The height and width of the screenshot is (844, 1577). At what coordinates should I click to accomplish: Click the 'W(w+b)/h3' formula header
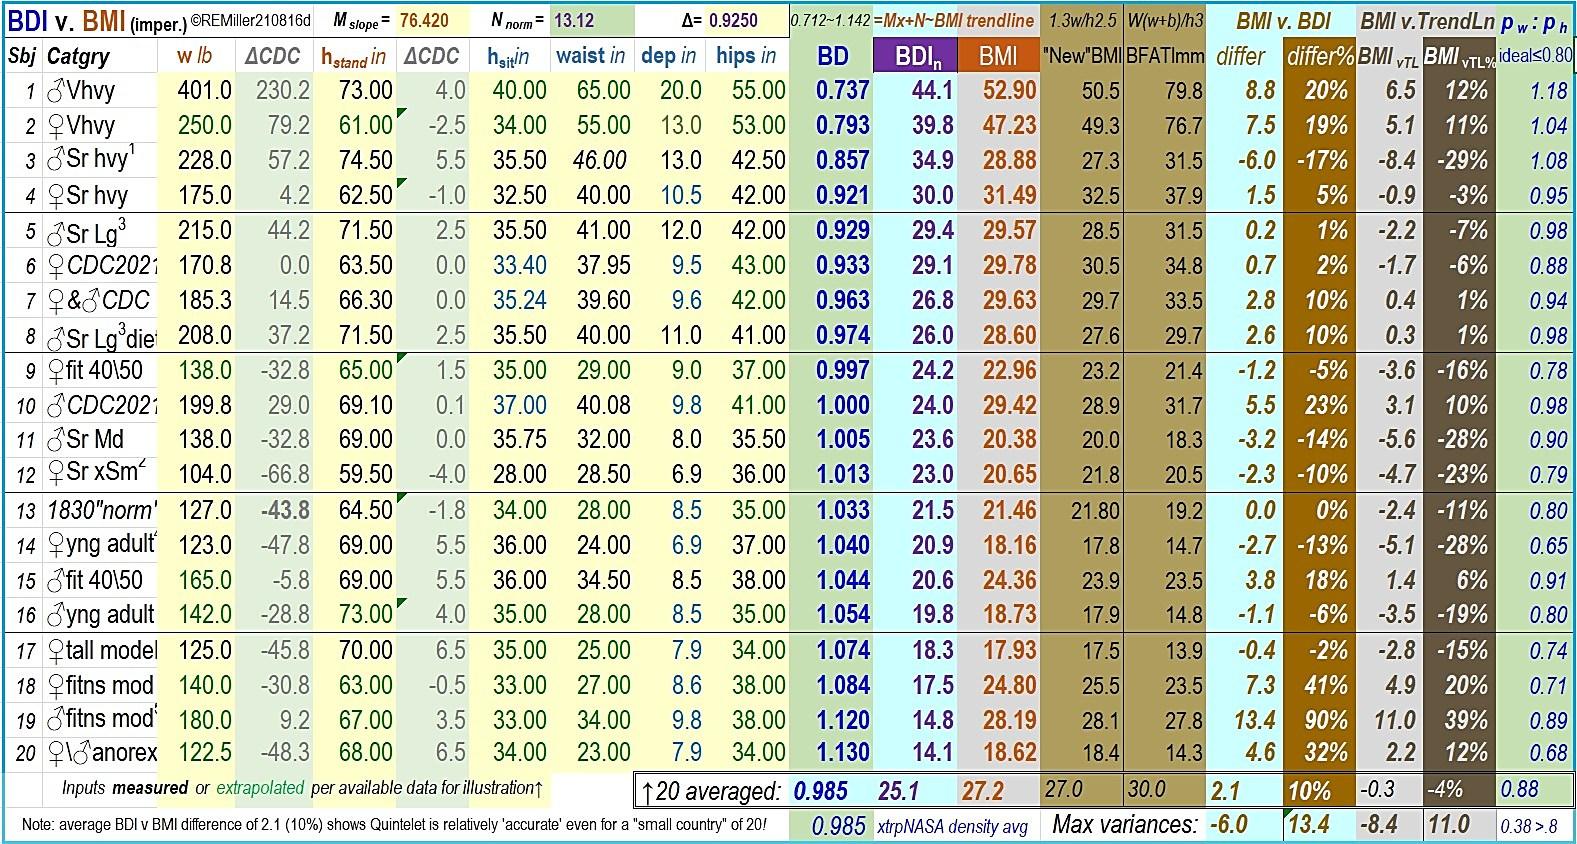[1165, 20]
